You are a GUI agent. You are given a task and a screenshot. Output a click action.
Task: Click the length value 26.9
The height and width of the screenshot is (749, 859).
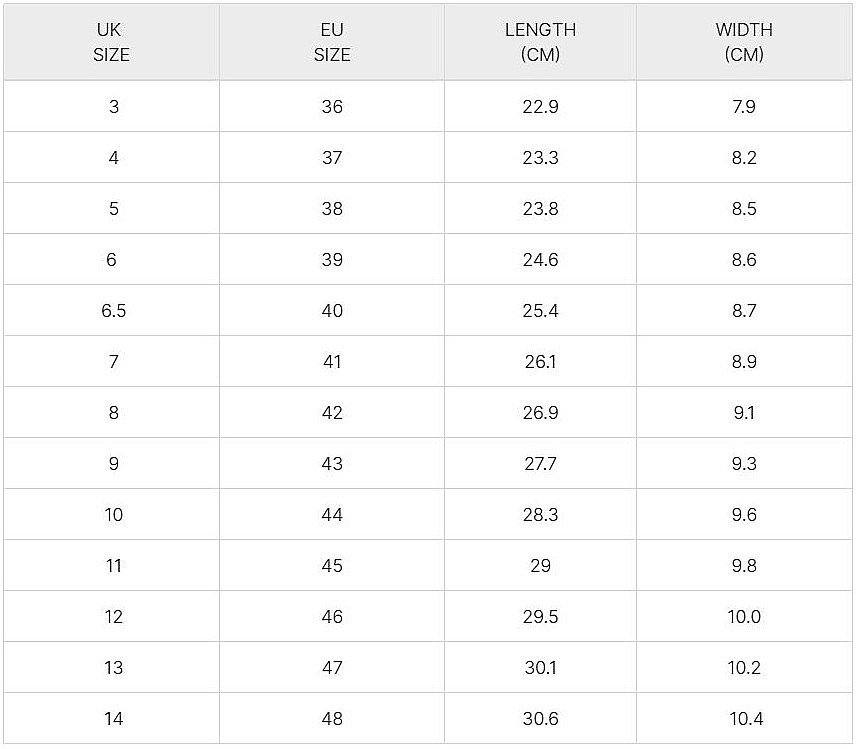(540, 413)
